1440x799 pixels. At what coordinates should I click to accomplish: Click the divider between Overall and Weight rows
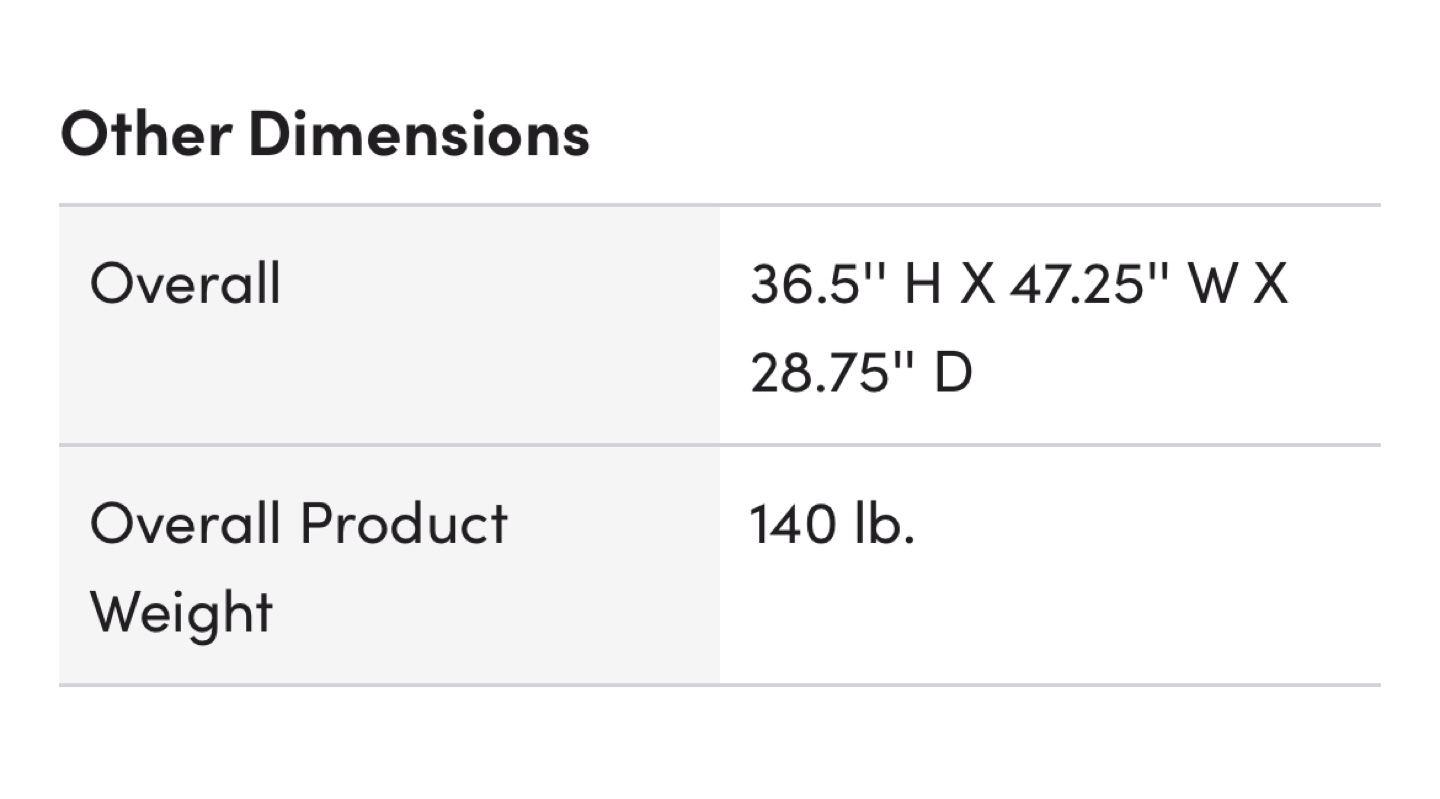[x=720, y=445]
